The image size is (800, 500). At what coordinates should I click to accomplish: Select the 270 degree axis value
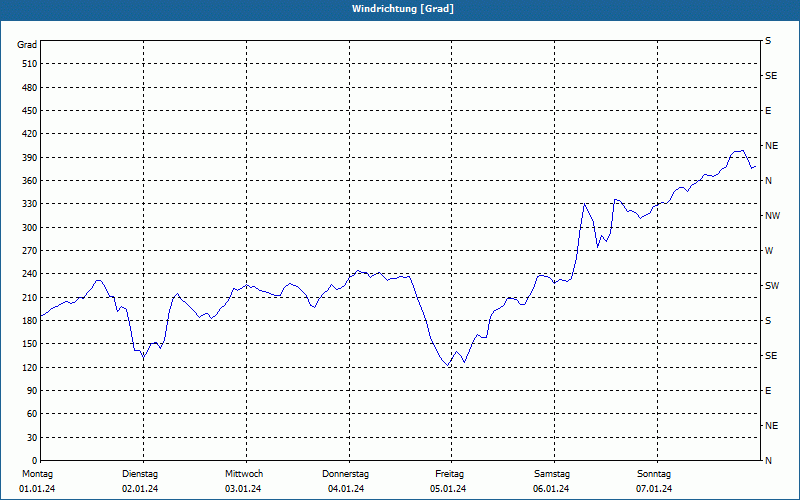(29, 251)
